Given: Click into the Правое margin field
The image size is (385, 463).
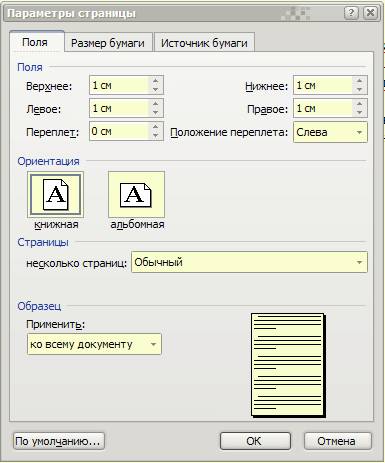Looking at the screenshot, I should pyautogui.click(x=323, y=108).
